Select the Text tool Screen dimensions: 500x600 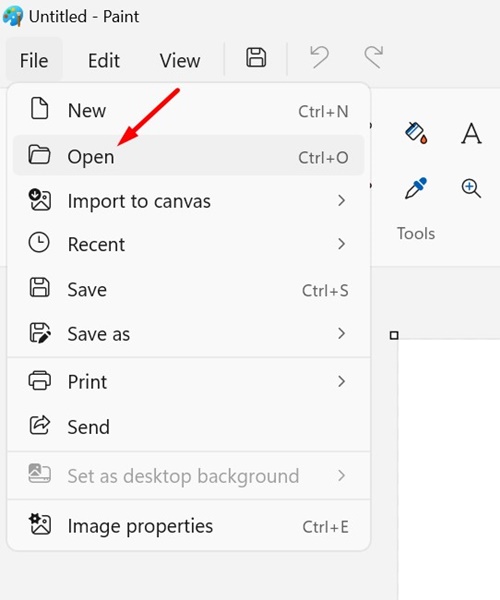click(471, 133)
